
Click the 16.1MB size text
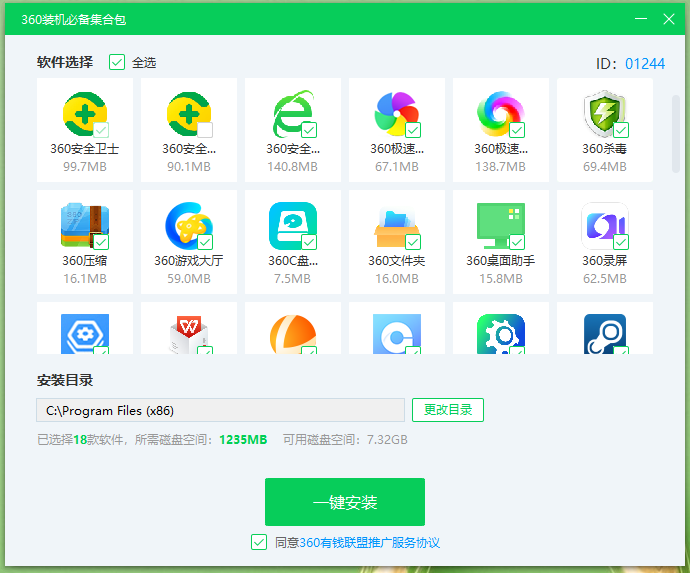coord(85,279)
